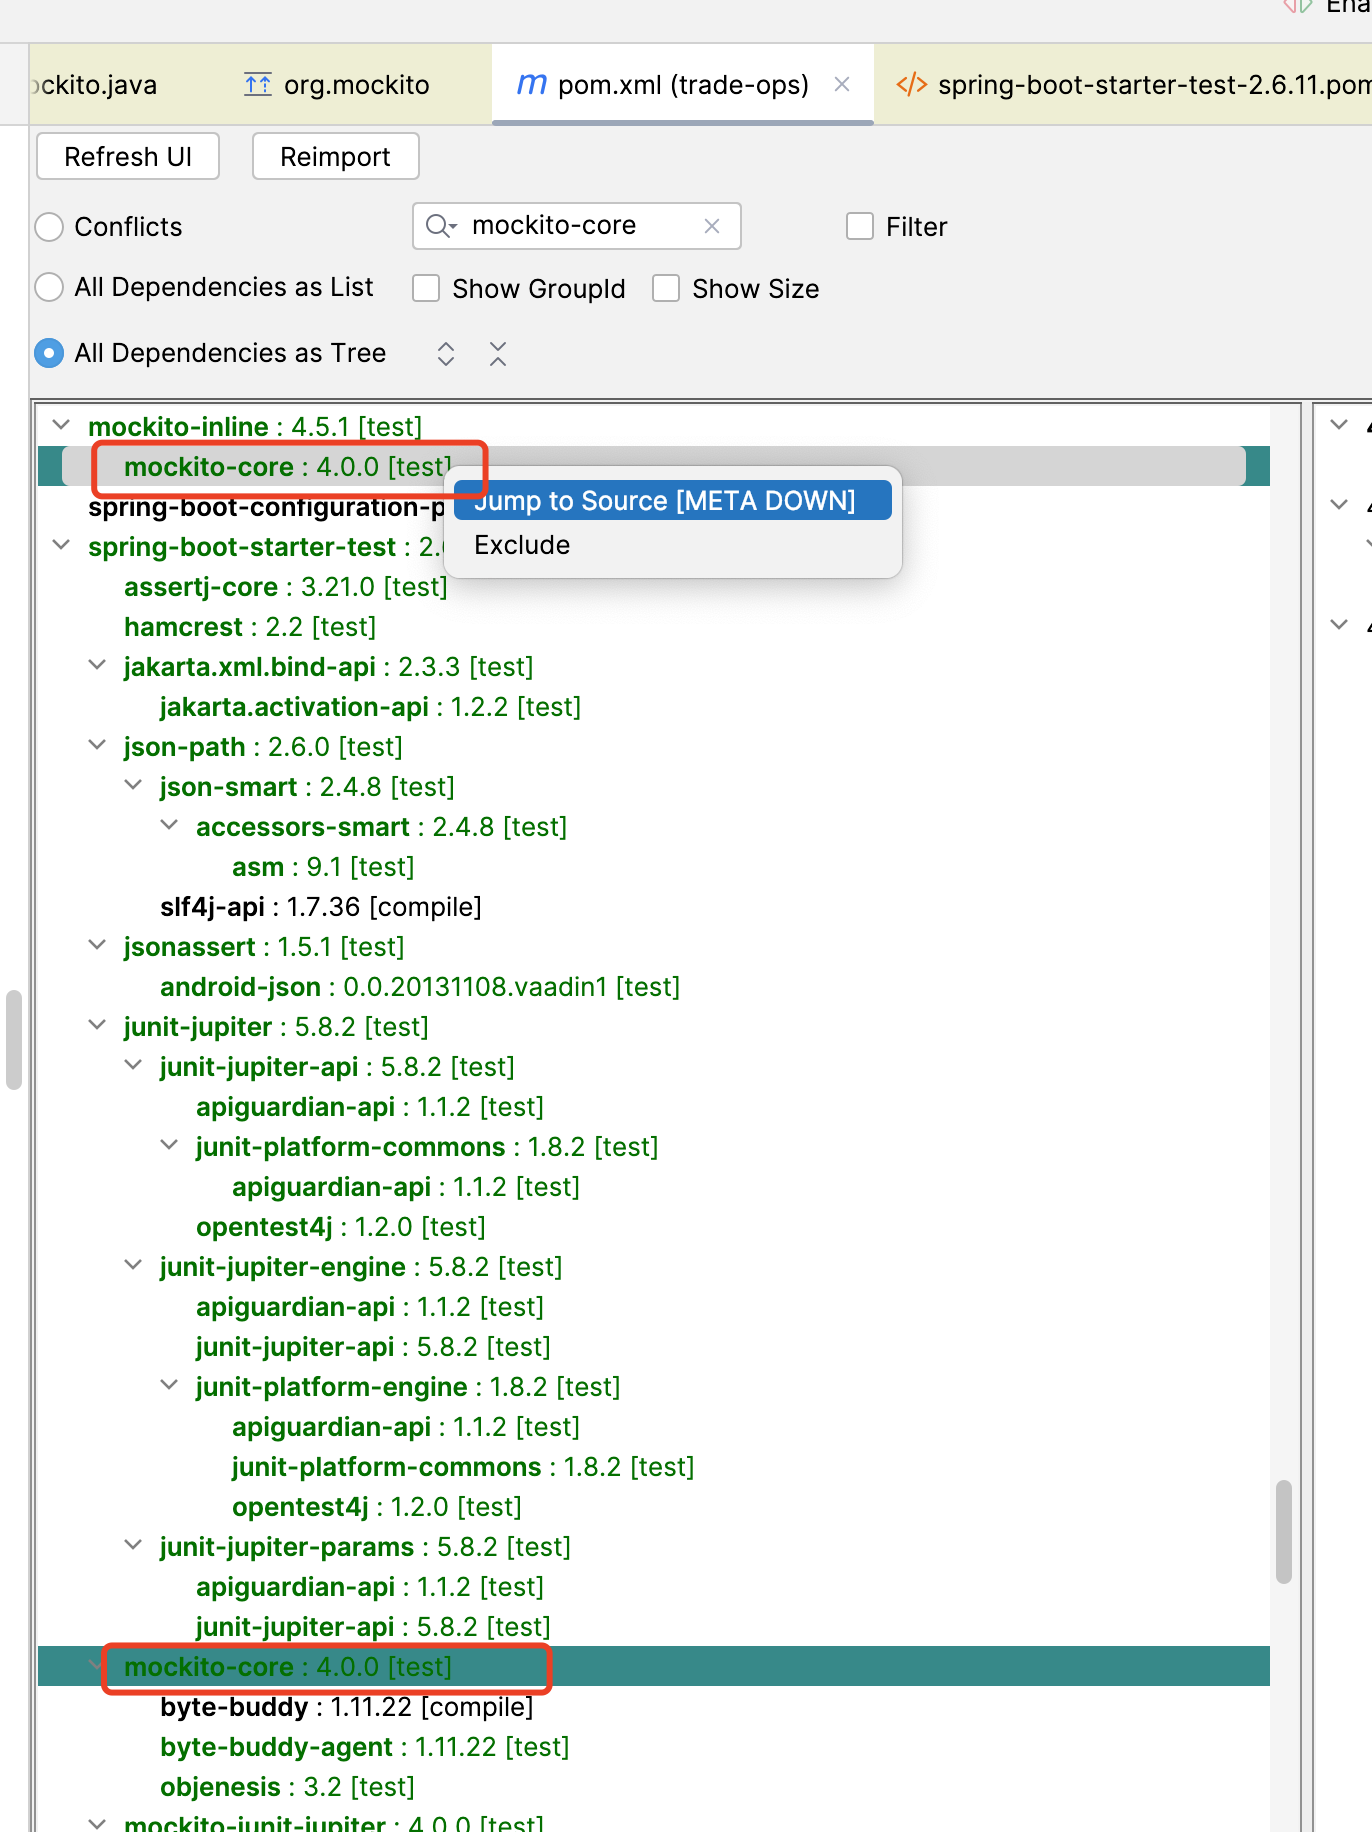Image resolution: width=1372 pixels, height=1832 pixels.
Task: Enable the Filter checkbox
Action: pos(860,226)
